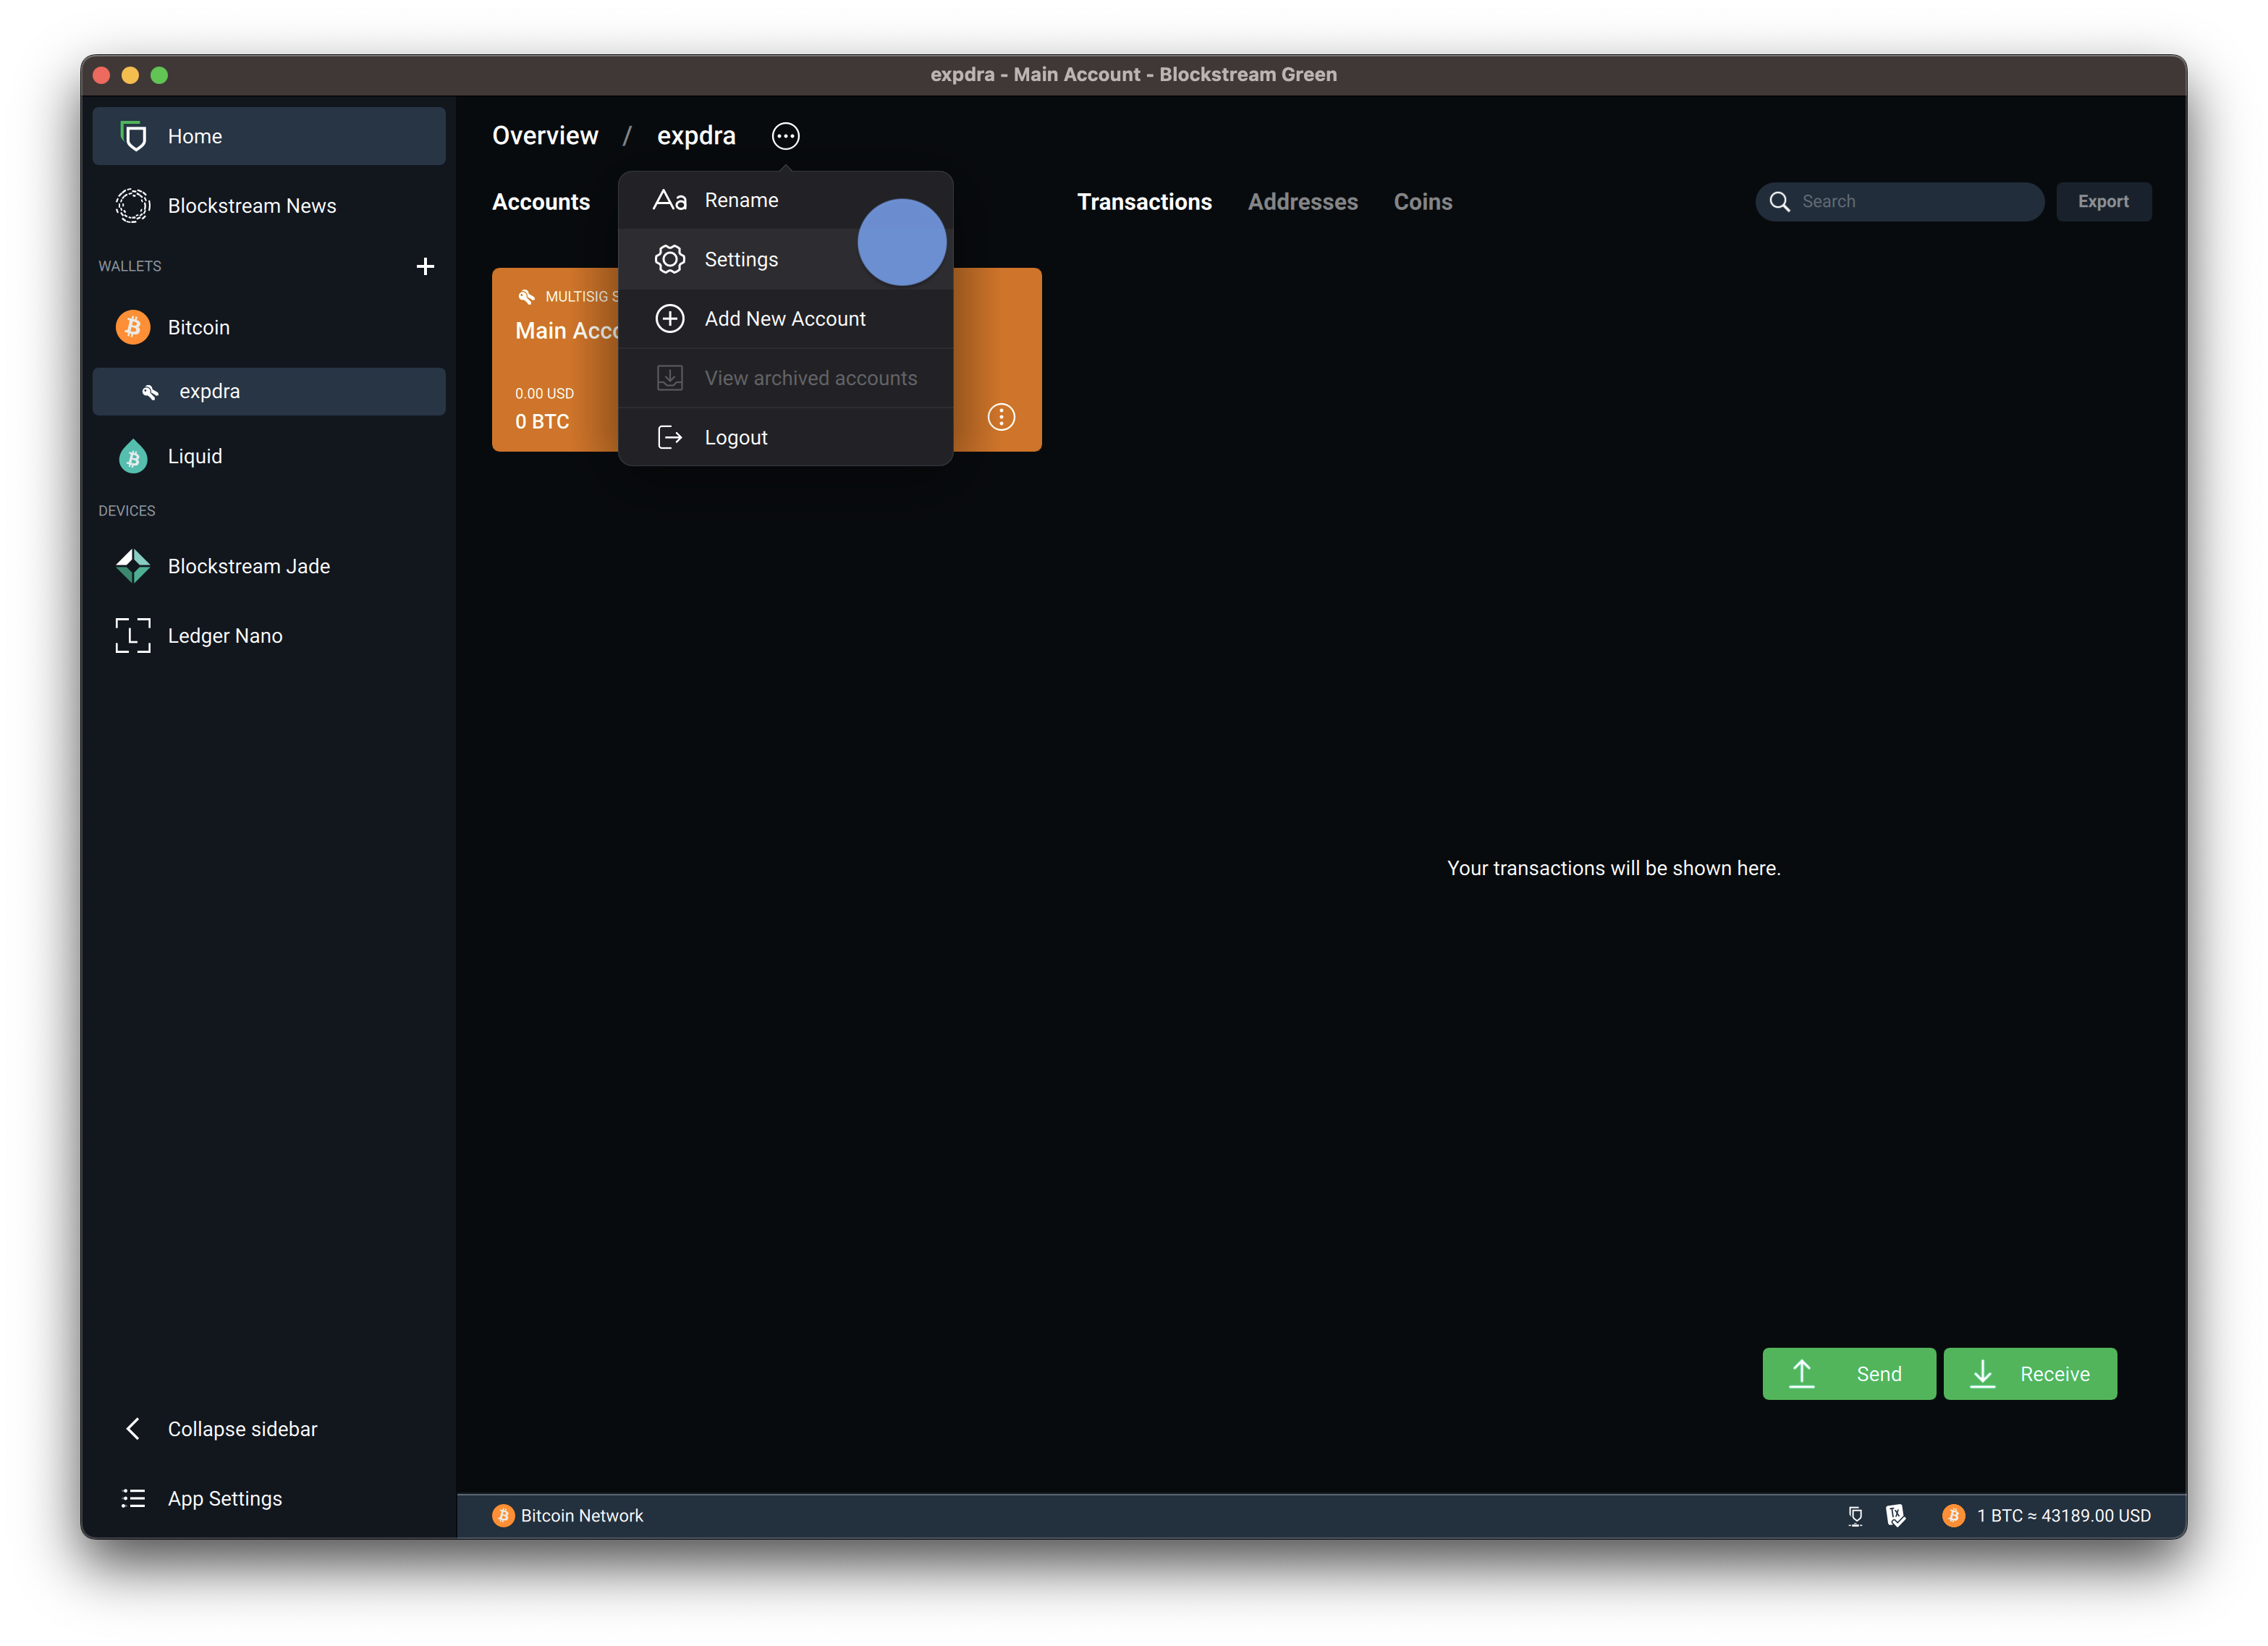This screenshot has width=2268, height=1646.
Task: Click the Rename Aa icon in menu
Action: coord(669,200)
